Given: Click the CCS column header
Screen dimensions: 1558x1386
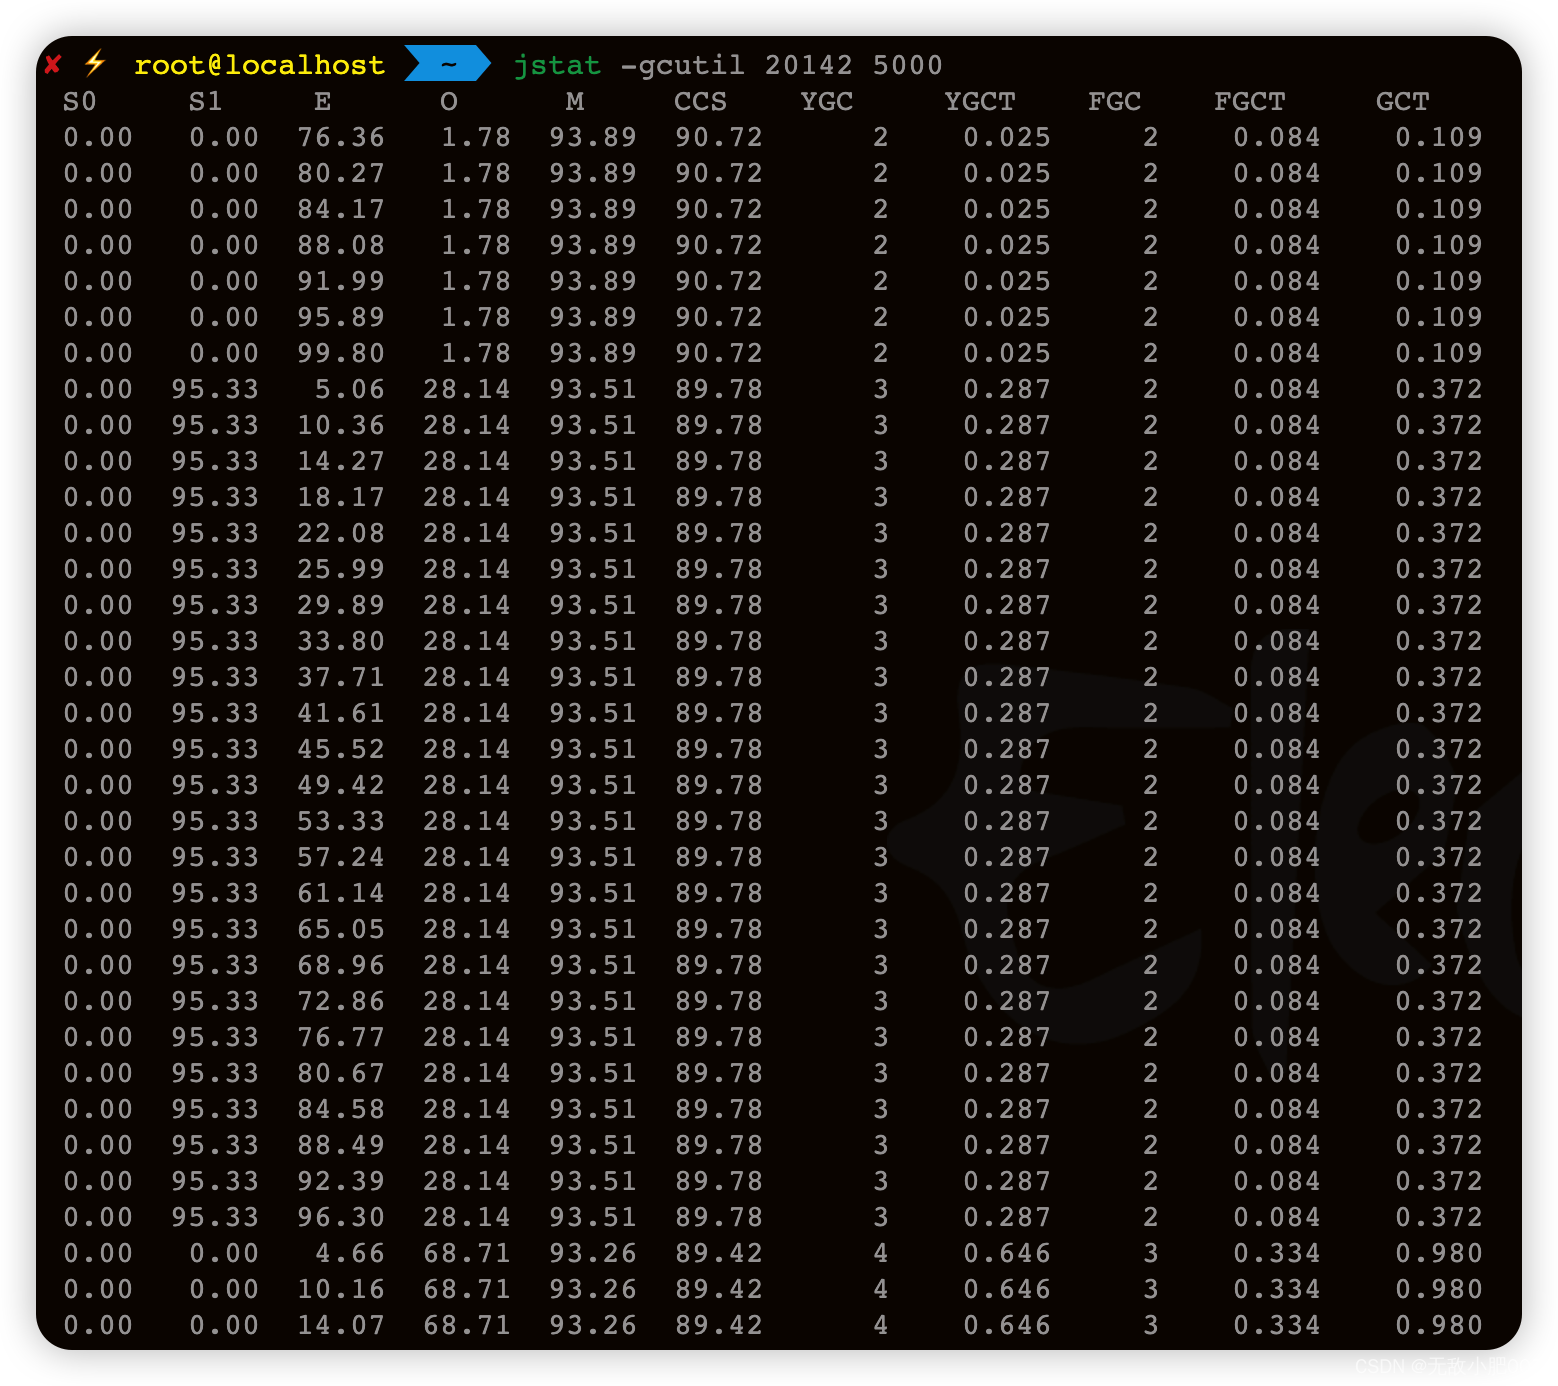Looking at the screenshot, I should point(701,101).
